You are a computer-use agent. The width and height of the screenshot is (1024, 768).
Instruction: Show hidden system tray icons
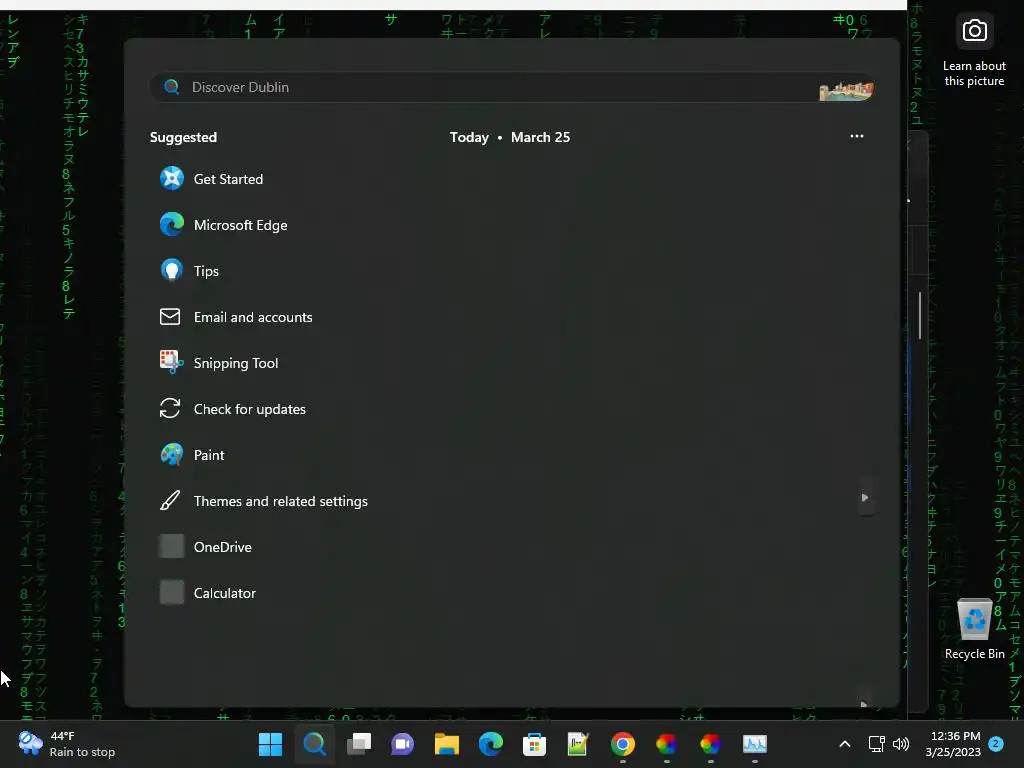coord(844,744)
